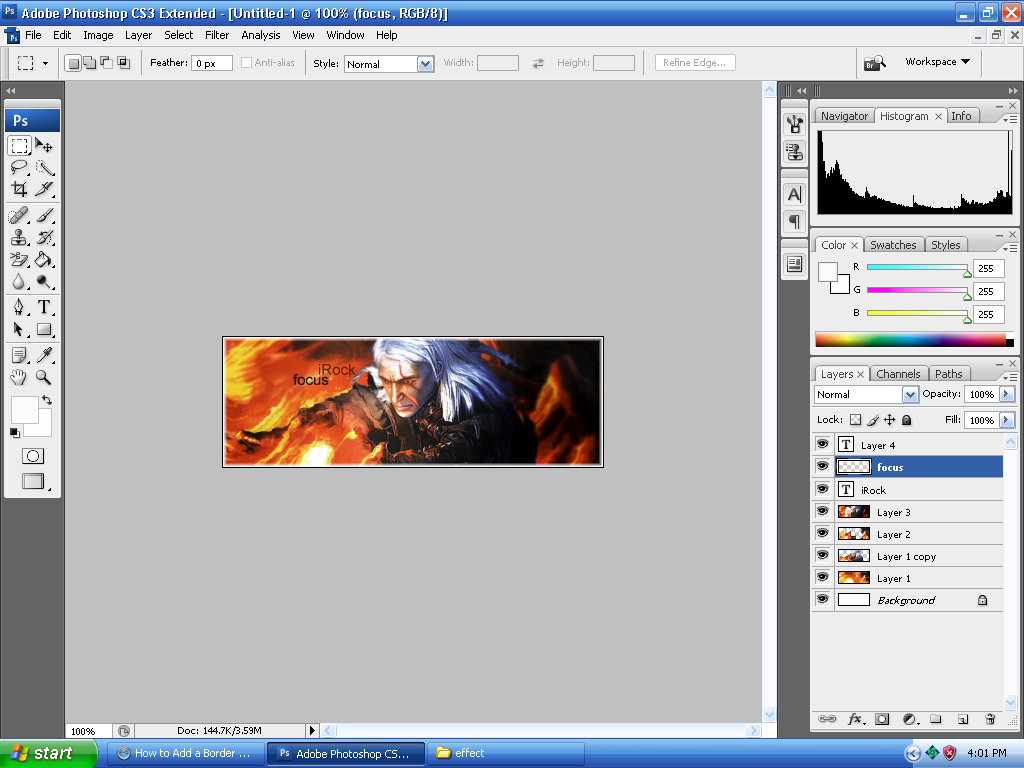Image resolution: width=1024 pixels, height=768 pixels.
Task: Select the Slice tool
Action: [x=44, y=189]
